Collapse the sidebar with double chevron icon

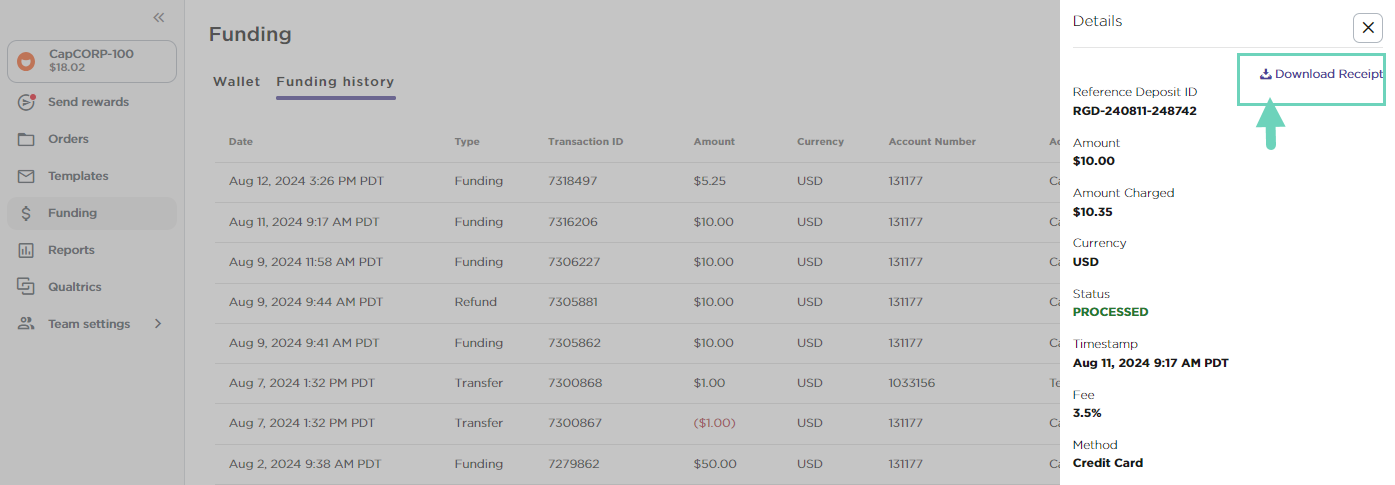click(x=159, y=18)
